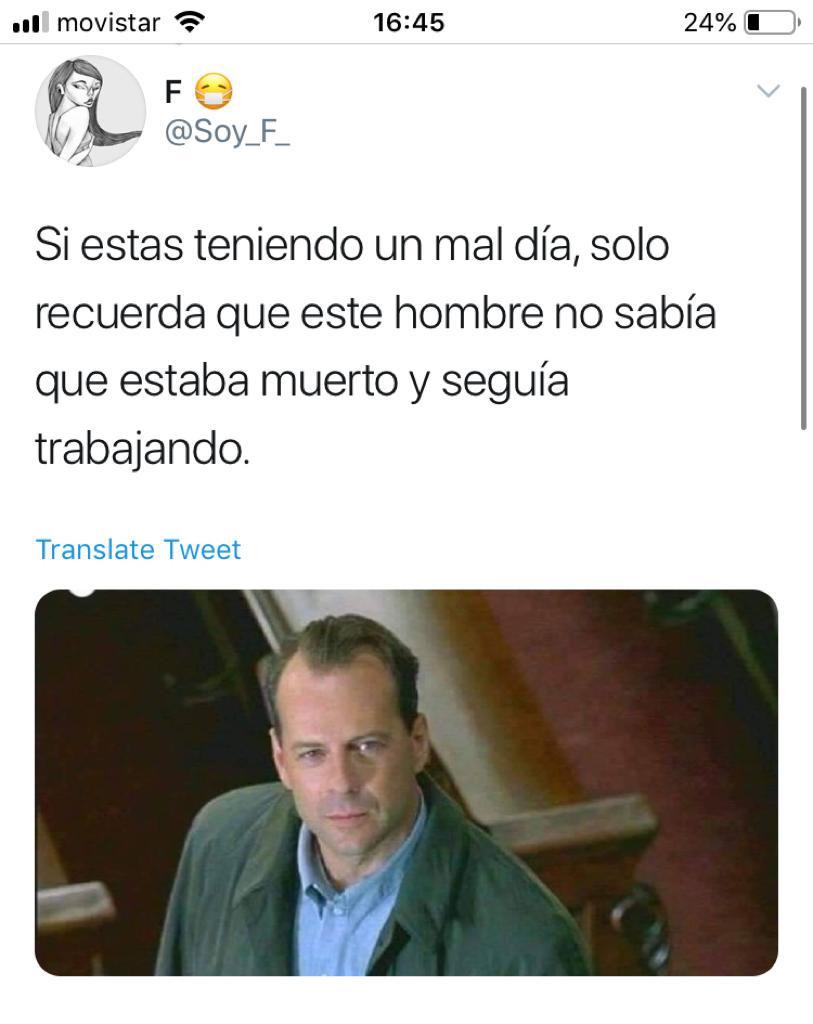The width and height of the screenshot is (813, 1024).
Task: Tap the masked face emoji beside name
Action: coord(214,91)
